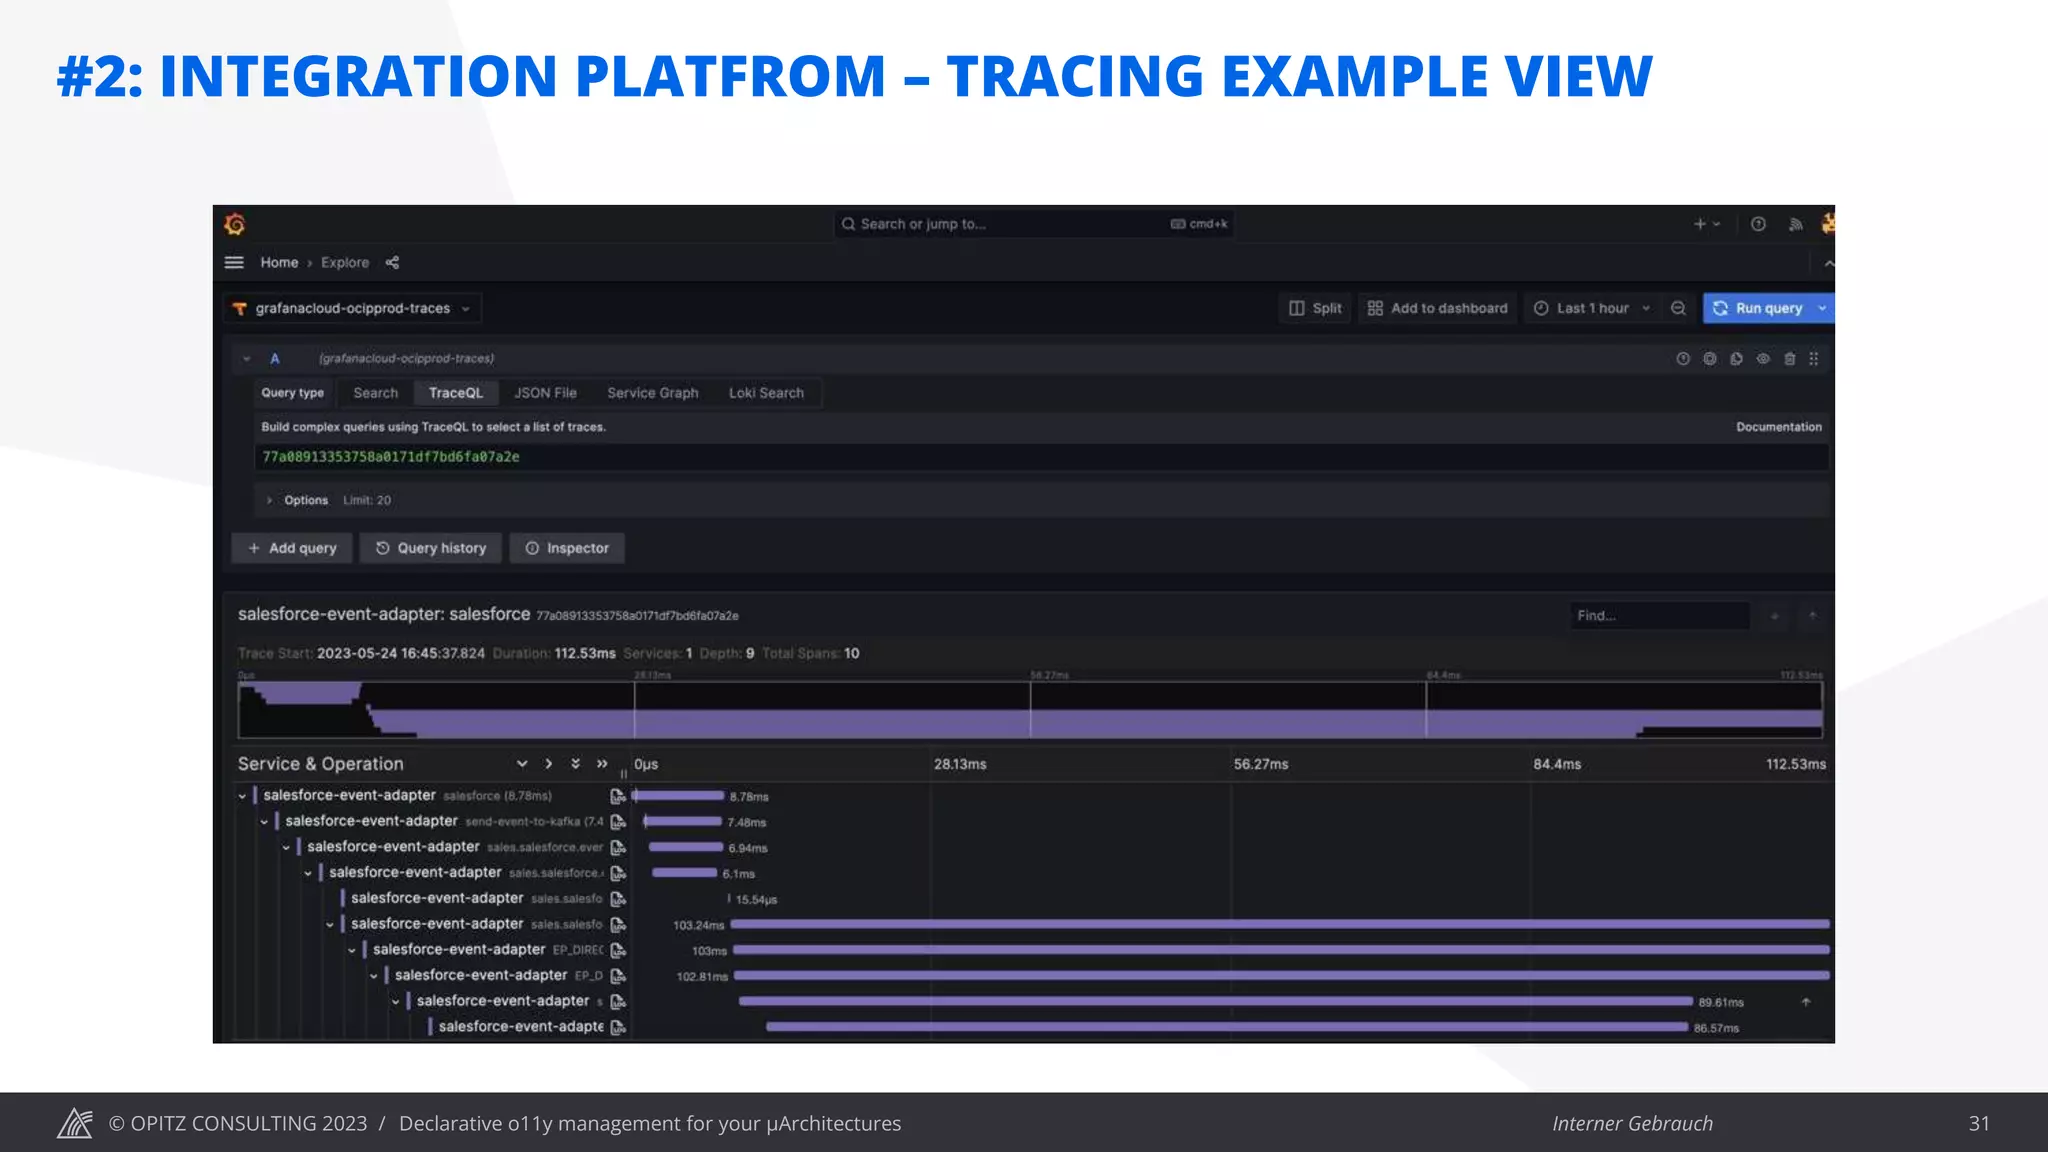Collapse query row A chevron
The width and height of the screenshot is (2048, 1152).
click(x=246, y=359)
